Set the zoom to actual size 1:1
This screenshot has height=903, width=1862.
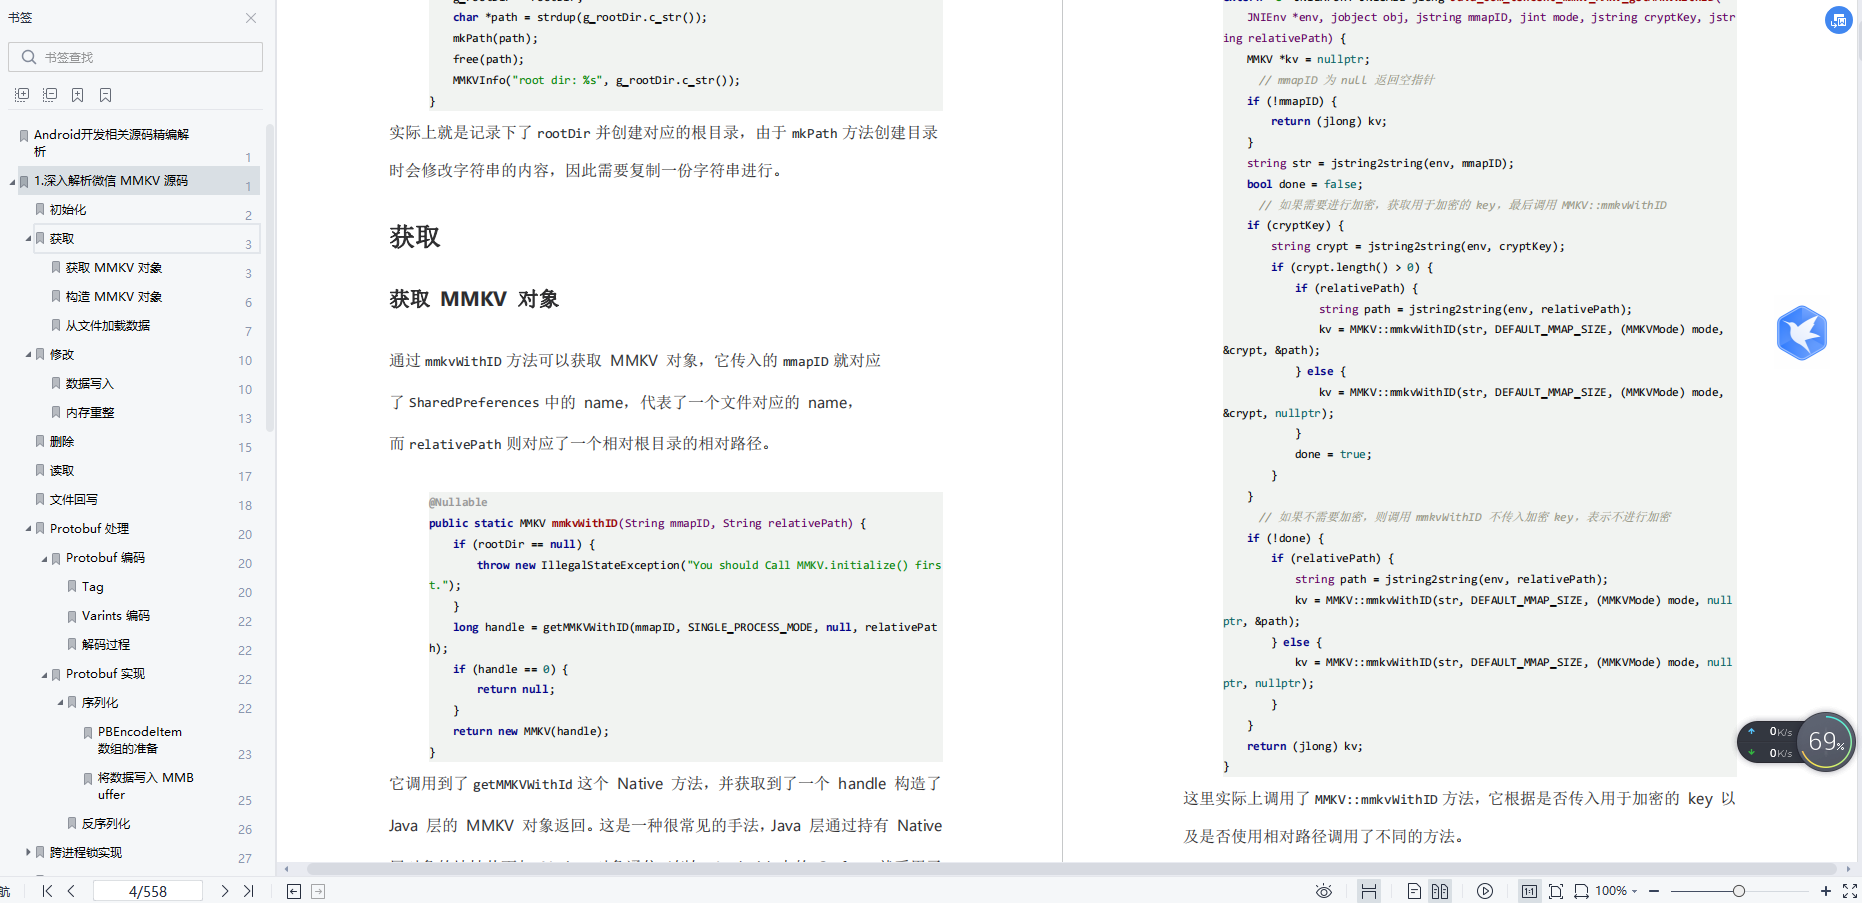pos(1530,891)
